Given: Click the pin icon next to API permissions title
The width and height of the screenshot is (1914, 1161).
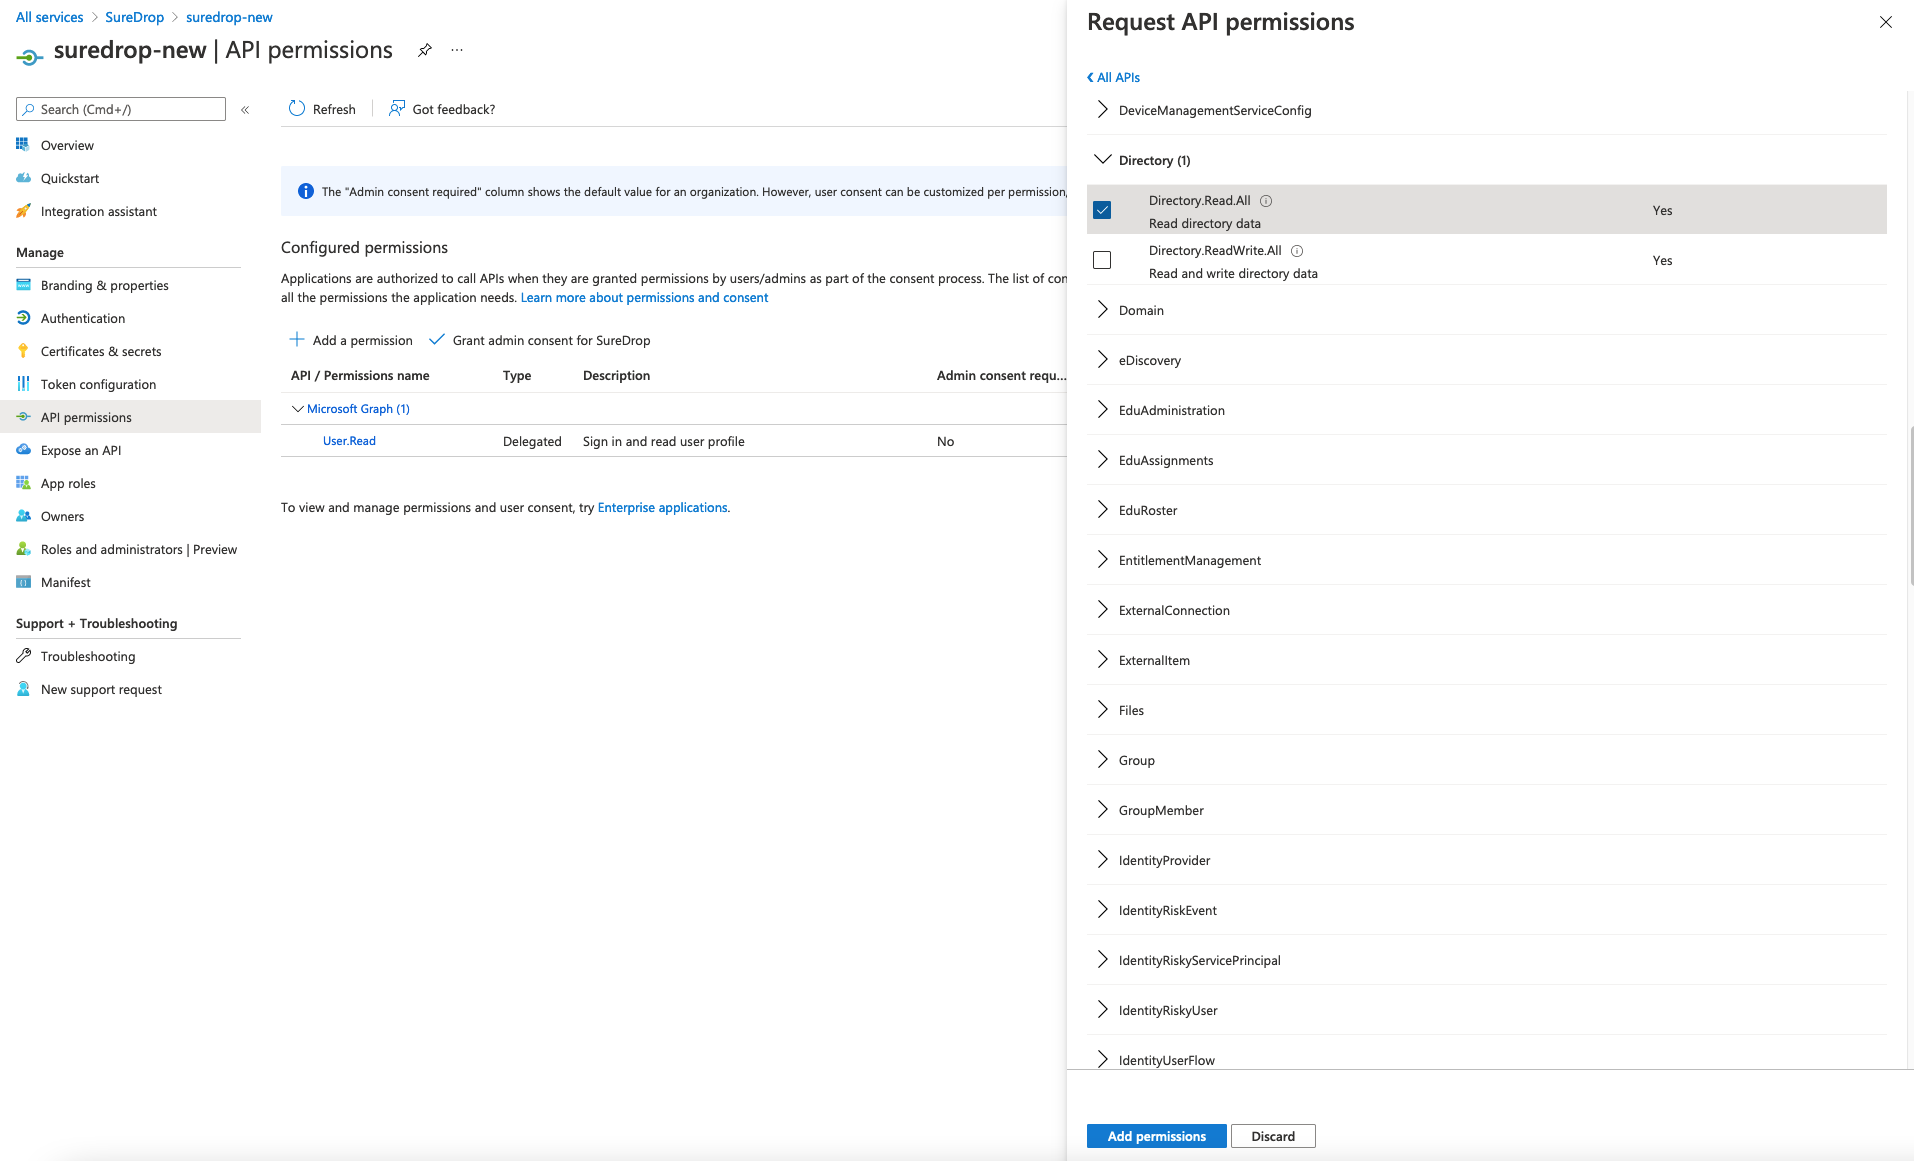Looking at the screenshot, I should [x=425, y=50].
